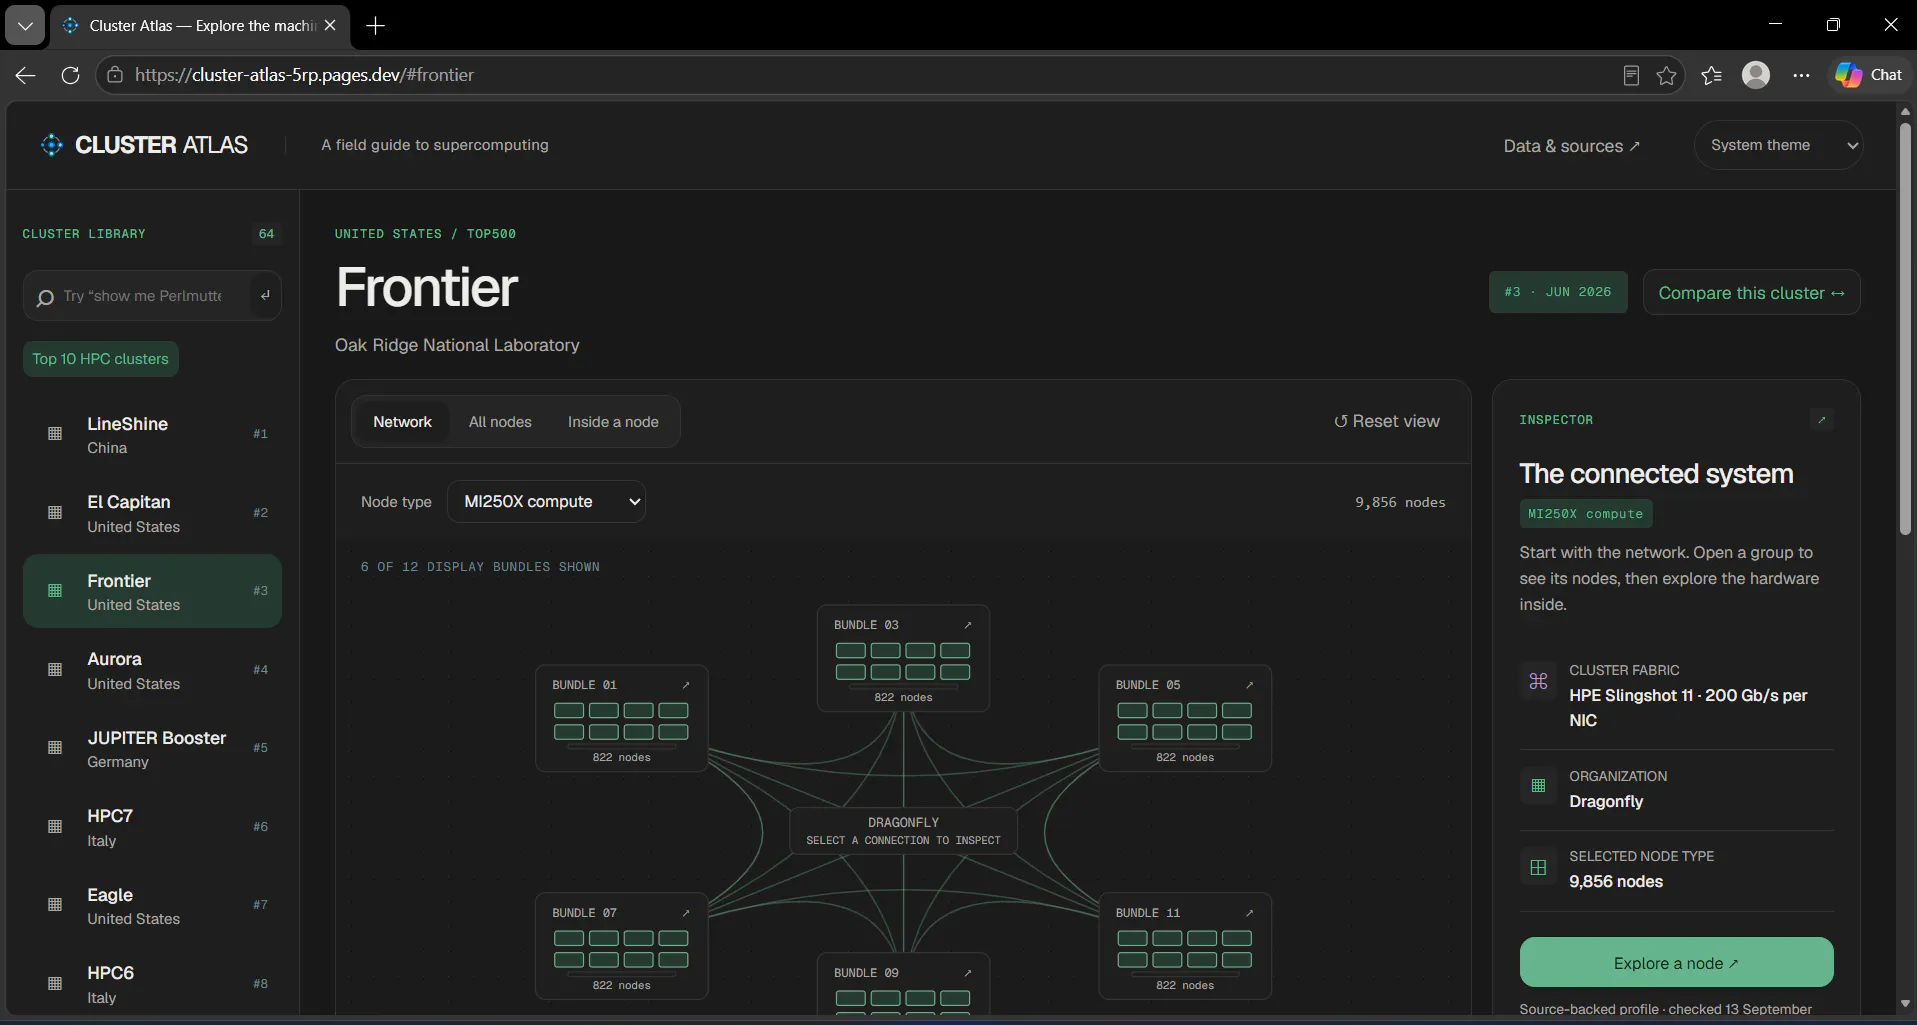Viewport: 1917px width, 1025px height.
Task: Click the Organization grid icon
Action: 1538,786
